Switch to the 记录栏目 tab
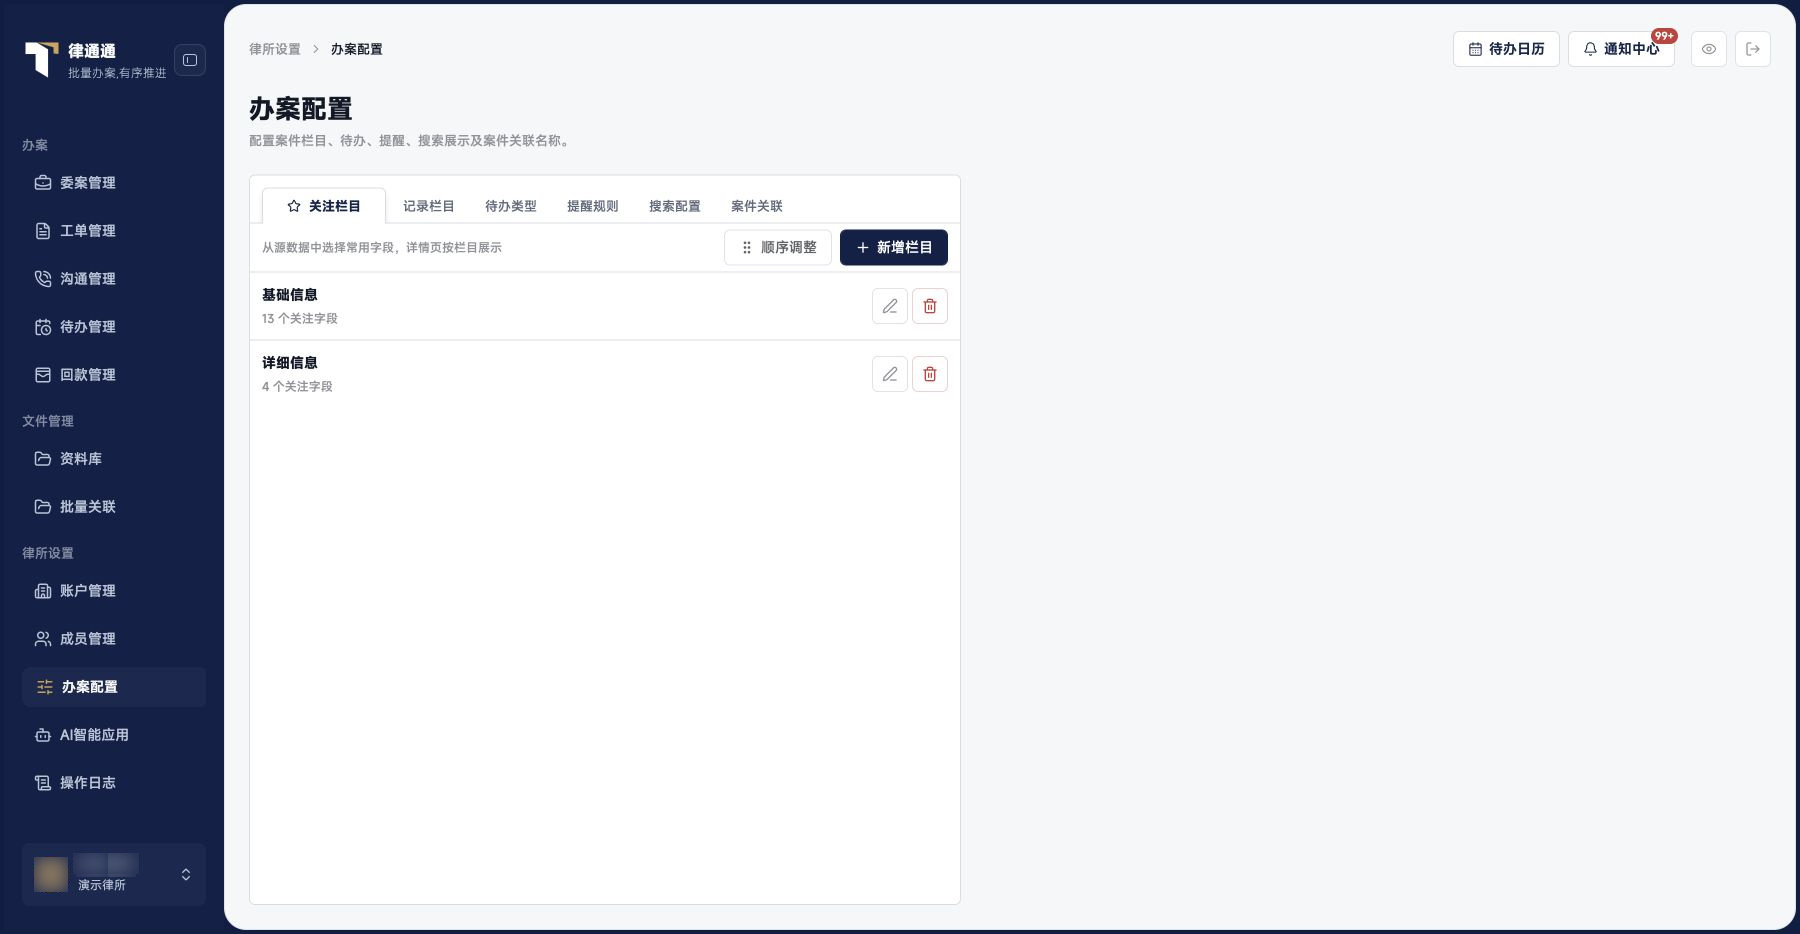This screenshot has height=934, width=1800. coord(429,206)
